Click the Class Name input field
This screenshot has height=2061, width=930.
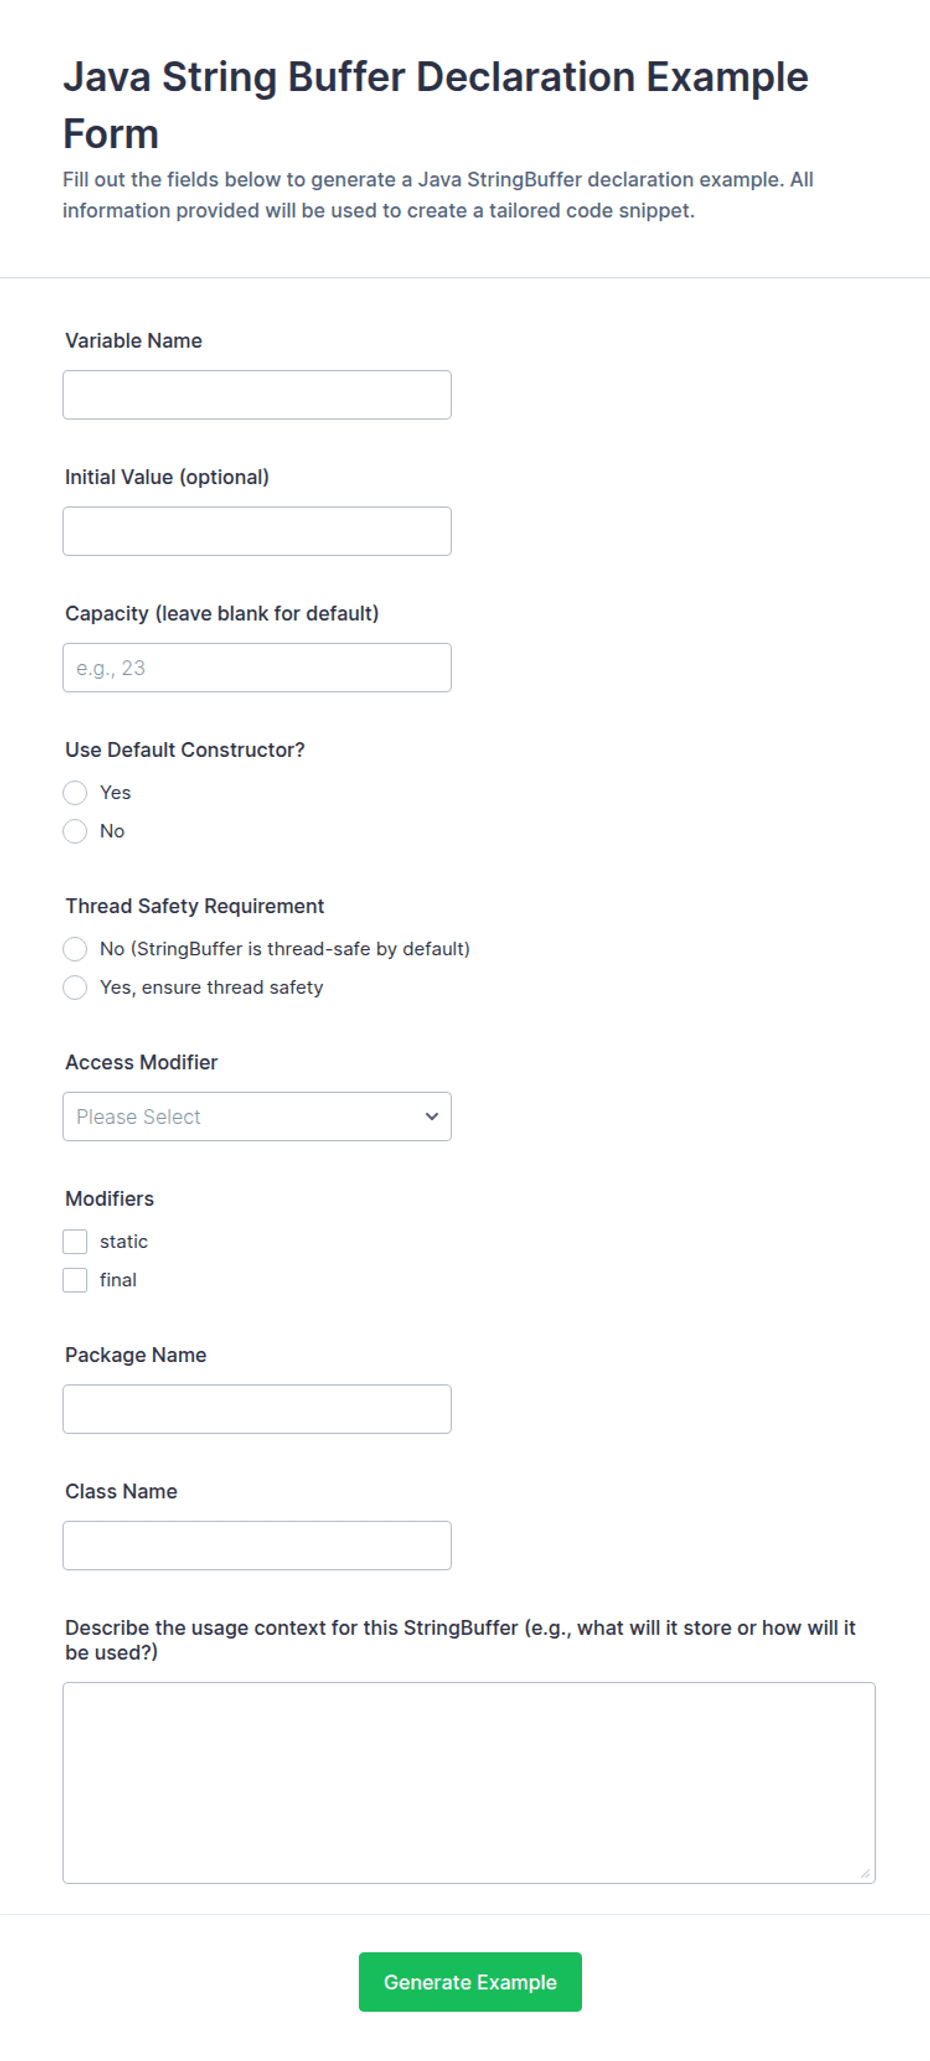257,1545
